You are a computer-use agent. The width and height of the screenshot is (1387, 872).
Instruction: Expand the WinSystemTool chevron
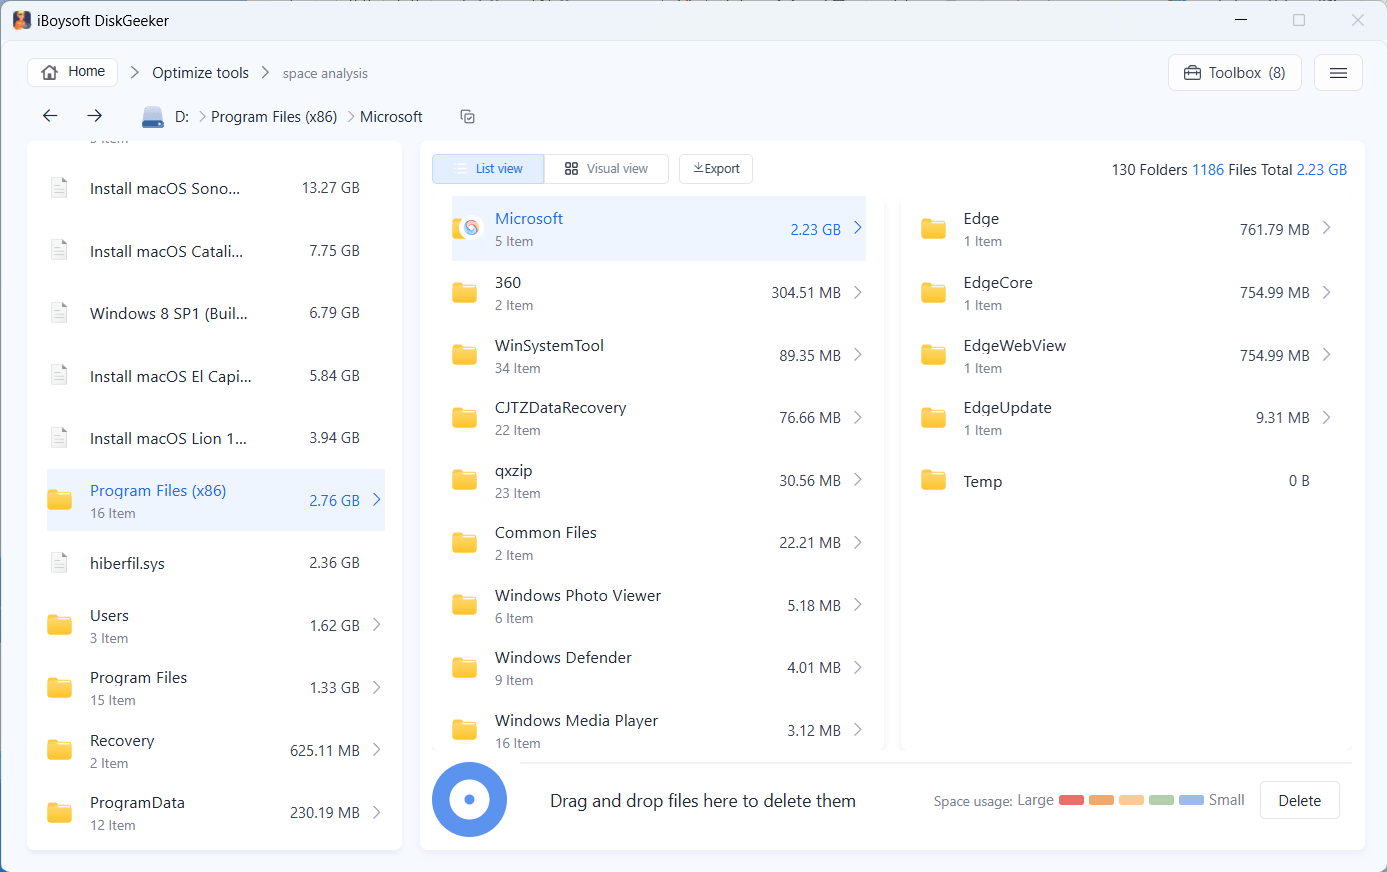pos(858,355)
